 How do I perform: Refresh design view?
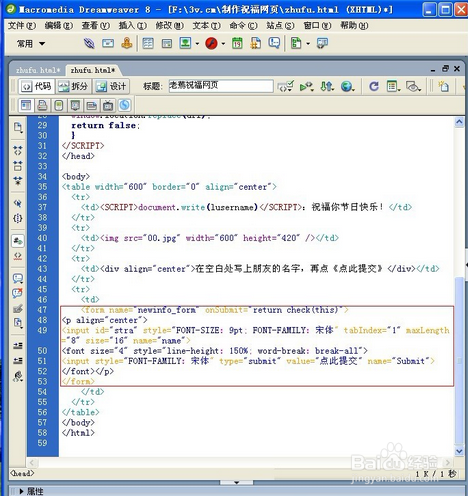374,87
